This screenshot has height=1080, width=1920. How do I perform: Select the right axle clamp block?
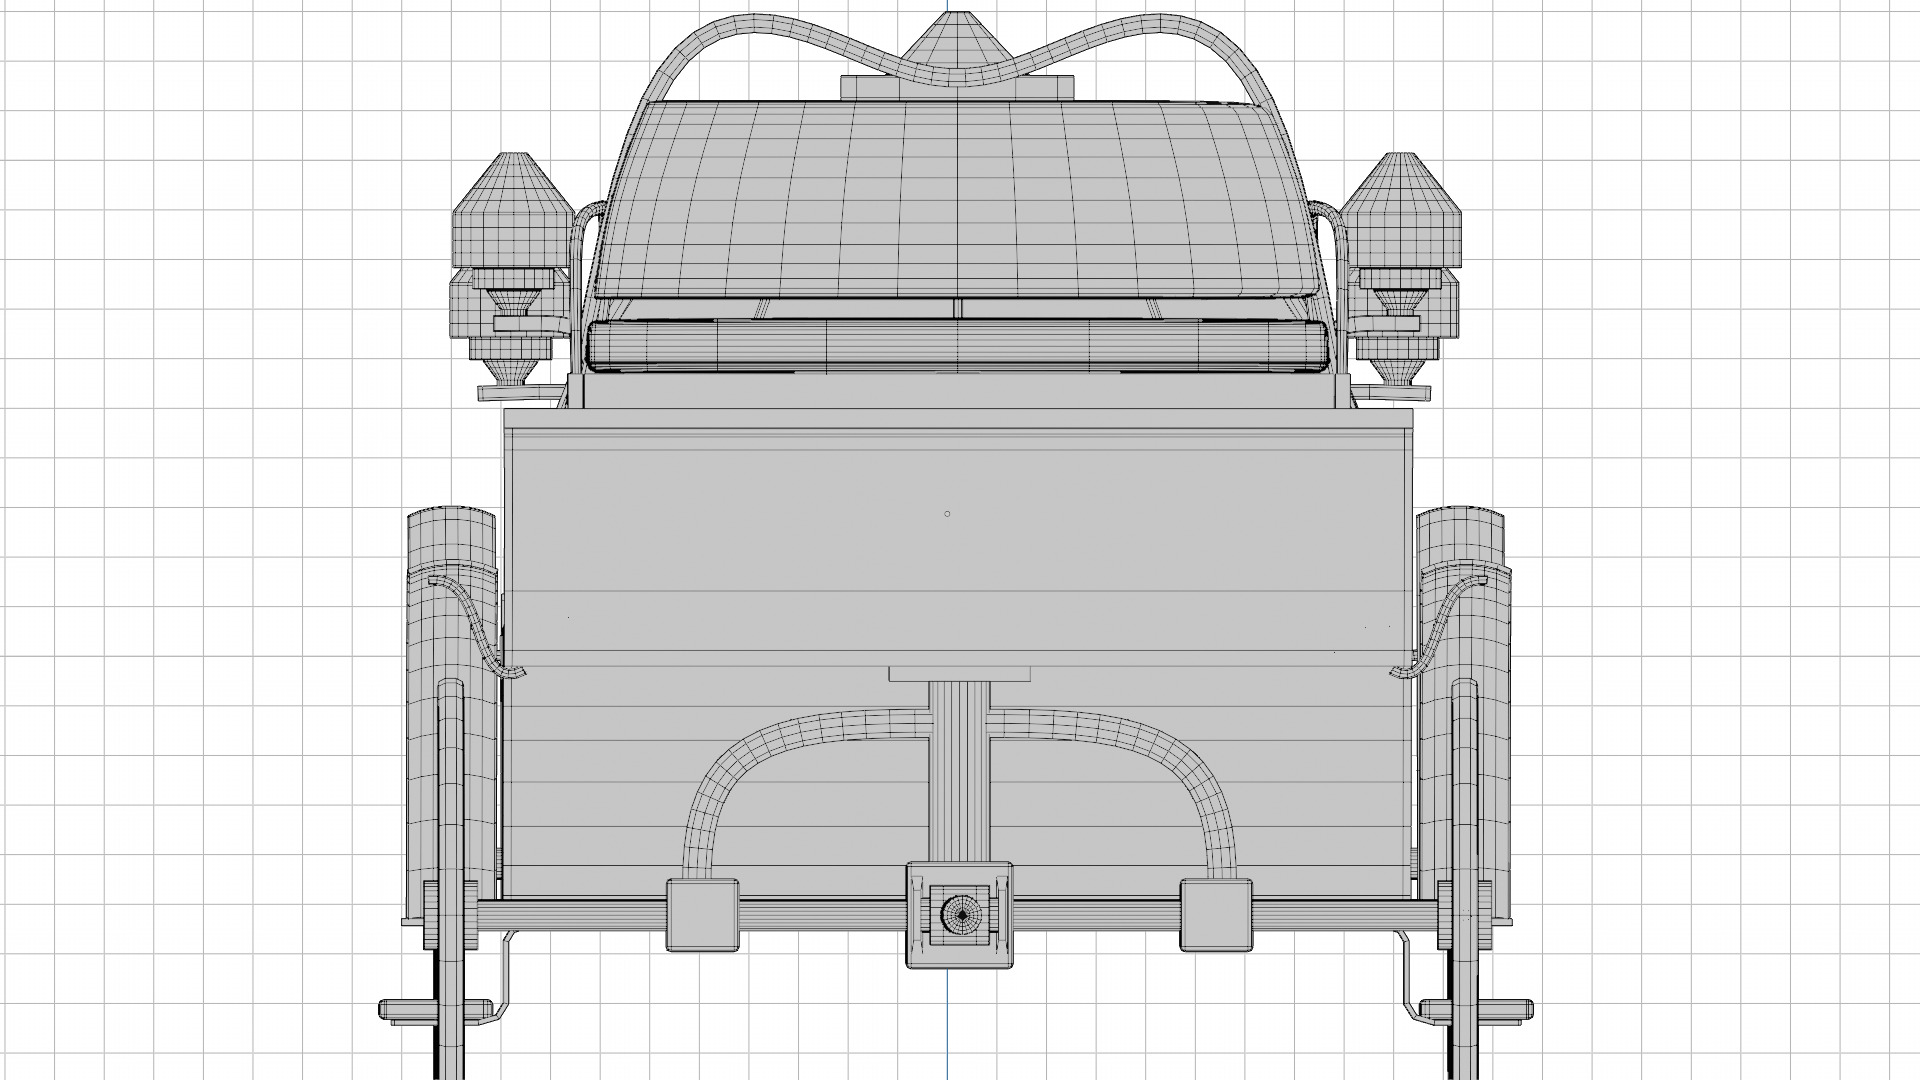[x=1217, y=914]
